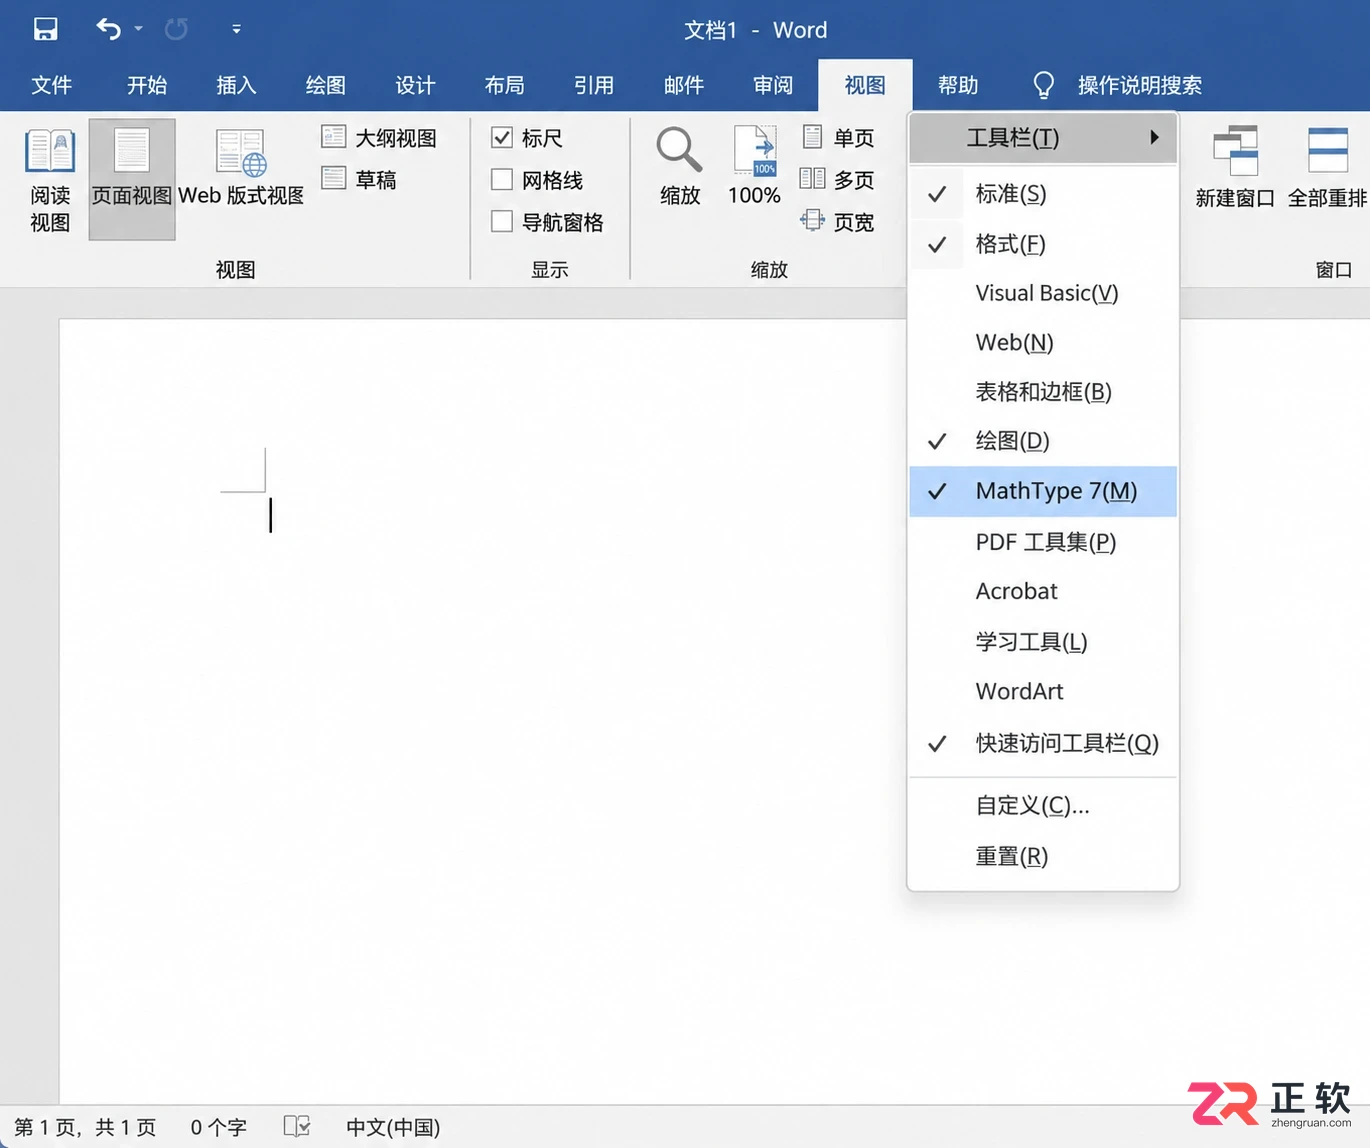This screenshot has width=1370, height=1148.
Task: Click 全部重排 window button
Action: [x=1327, y=167]
